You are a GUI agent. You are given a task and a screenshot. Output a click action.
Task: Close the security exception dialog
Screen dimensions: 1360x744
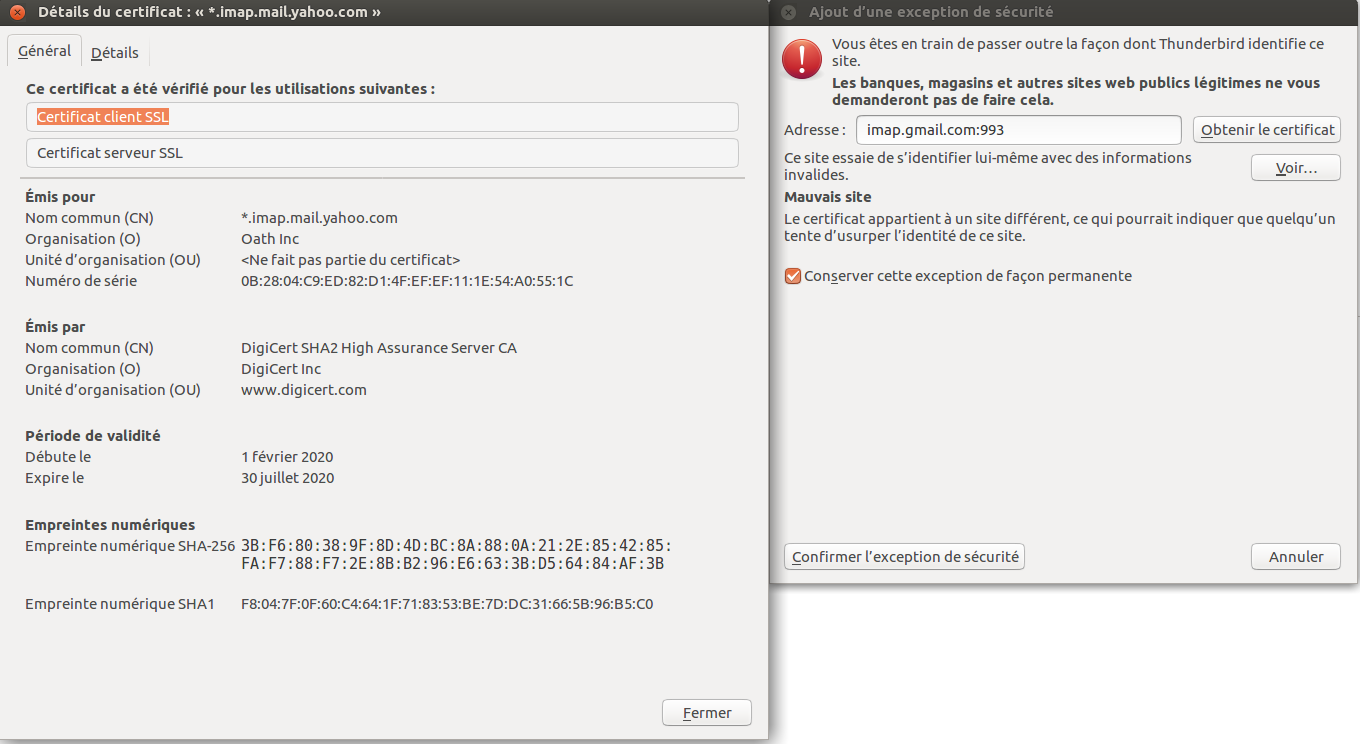tap(788, 13)
